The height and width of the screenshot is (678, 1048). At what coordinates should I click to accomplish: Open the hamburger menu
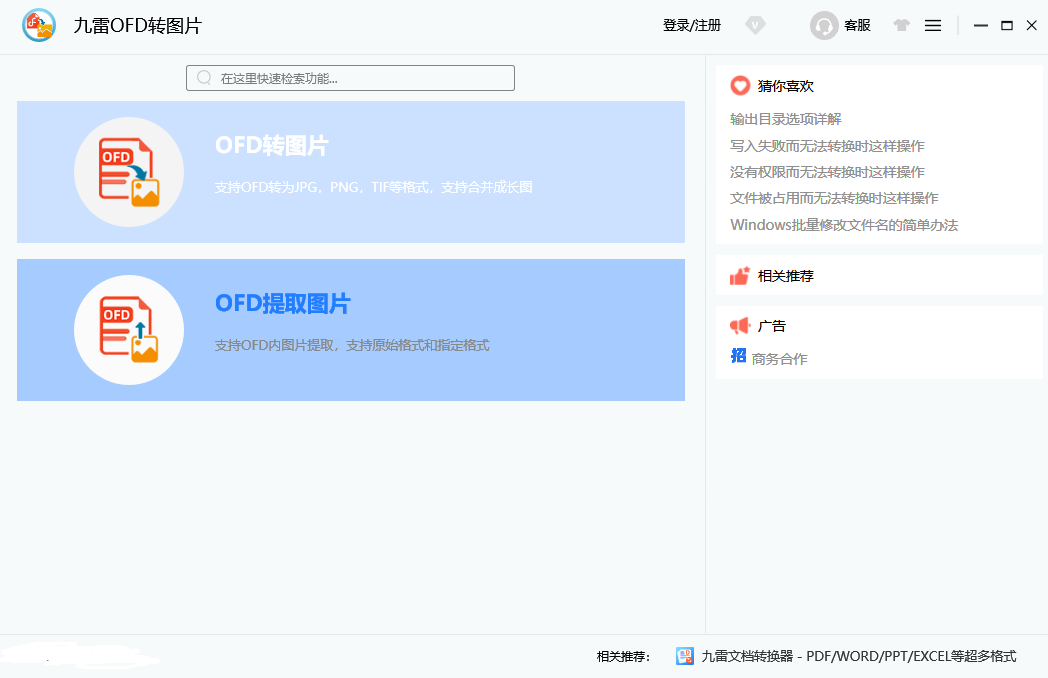932,25
